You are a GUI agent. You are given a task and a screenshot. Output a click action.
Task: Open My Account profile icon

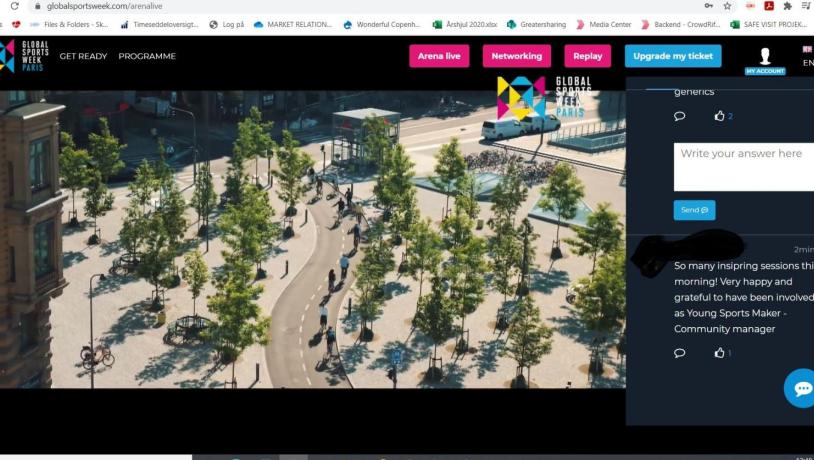[765, 60]
